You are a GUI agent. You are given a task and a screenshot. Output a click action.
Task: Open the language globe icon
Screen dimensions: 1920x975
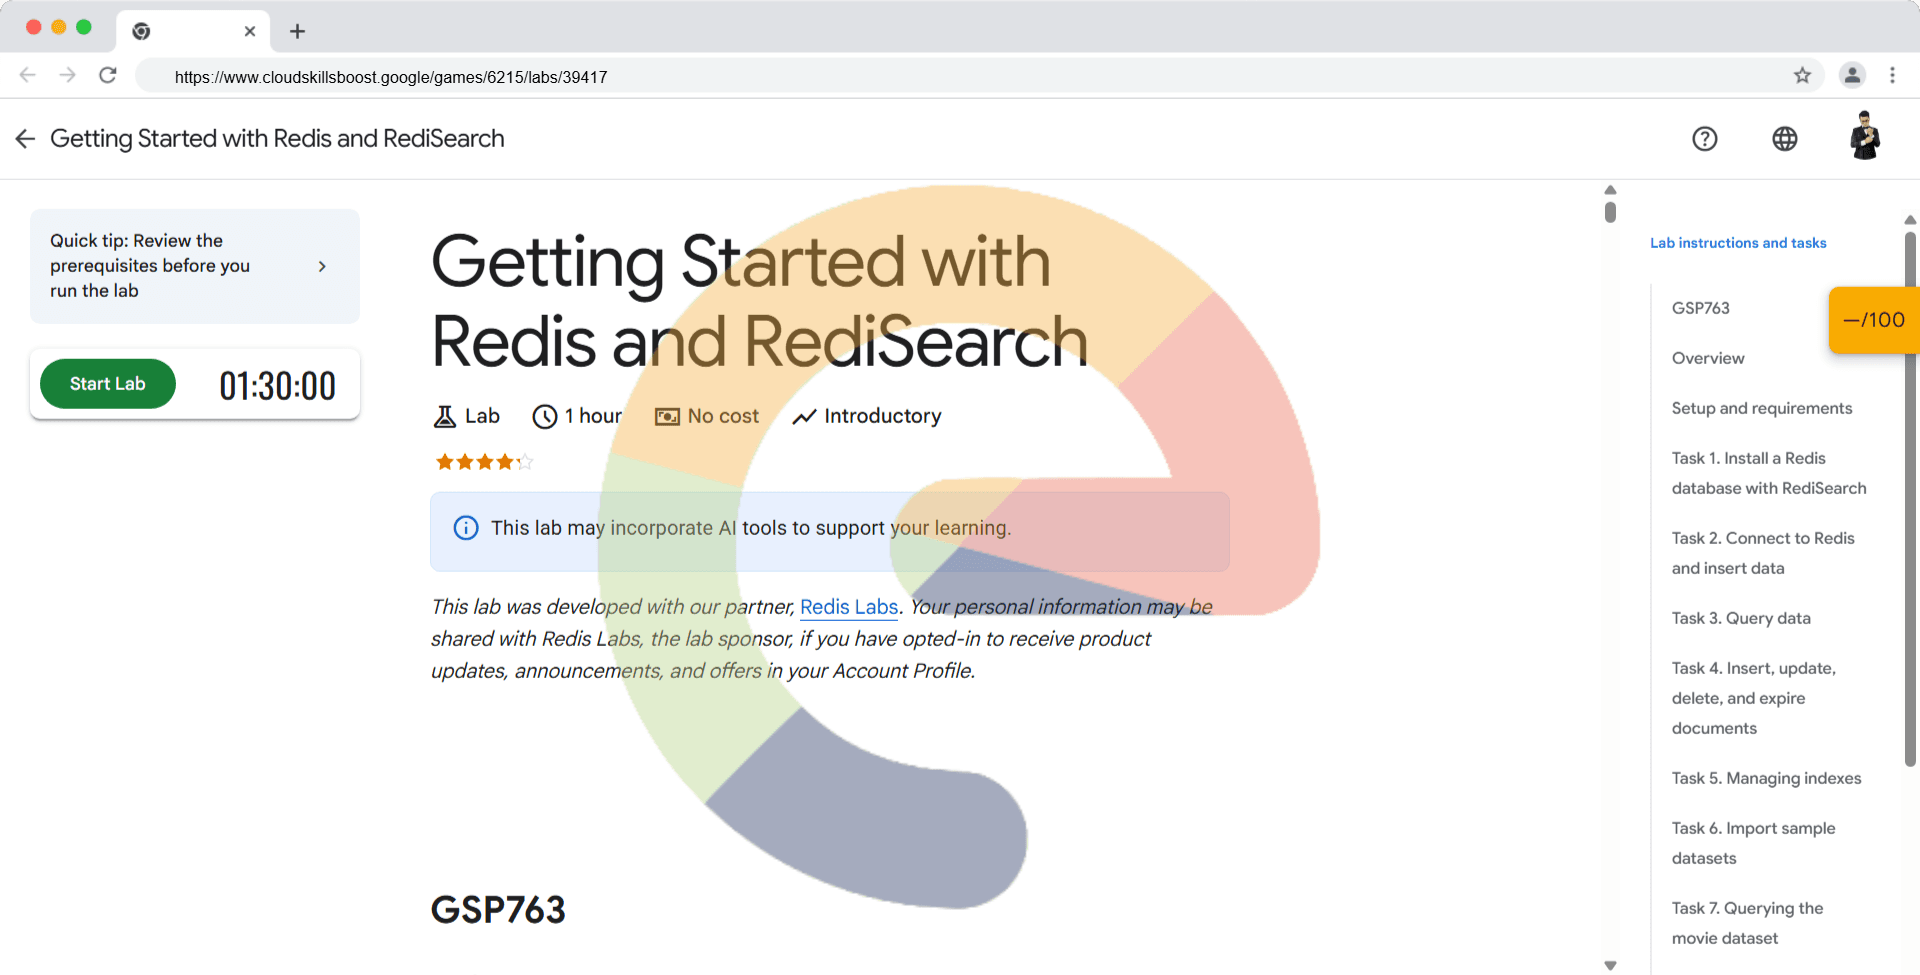click(1784, 139)
